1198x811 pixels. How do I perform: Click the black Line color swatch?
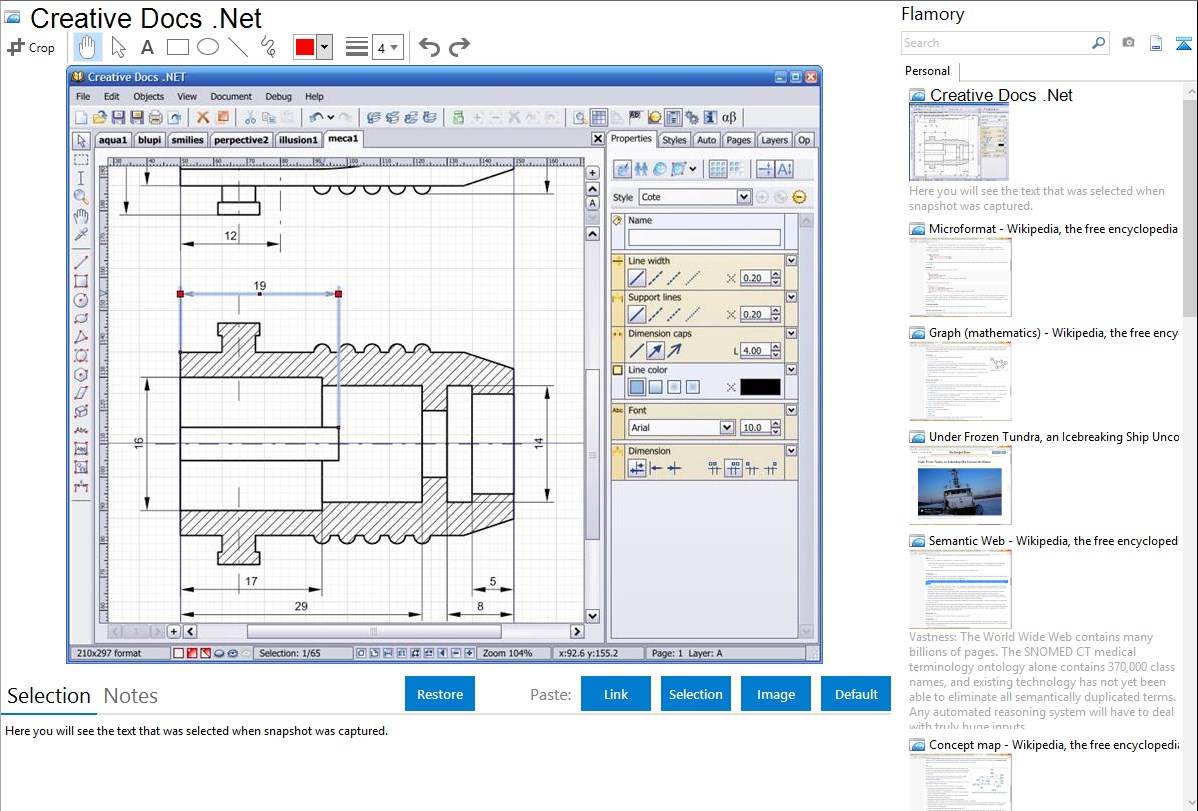click(x=760, y=388)
